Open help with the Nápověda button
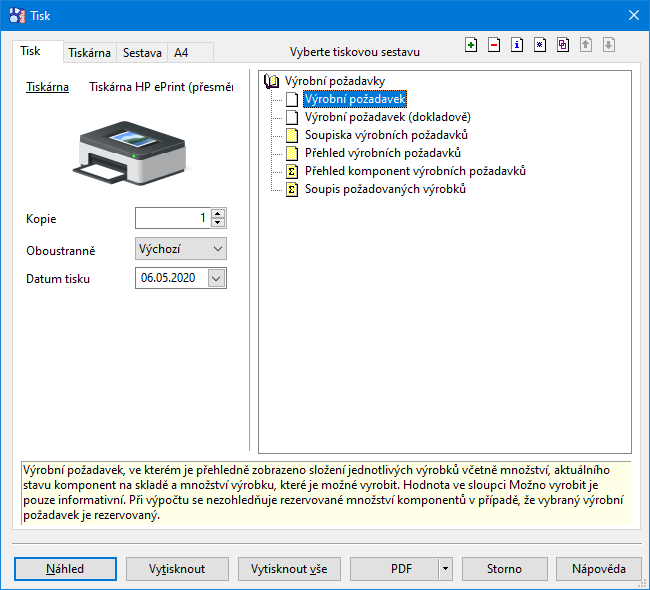Image resolution: width=650 pixels, height=590 pixels. [599, 569]
